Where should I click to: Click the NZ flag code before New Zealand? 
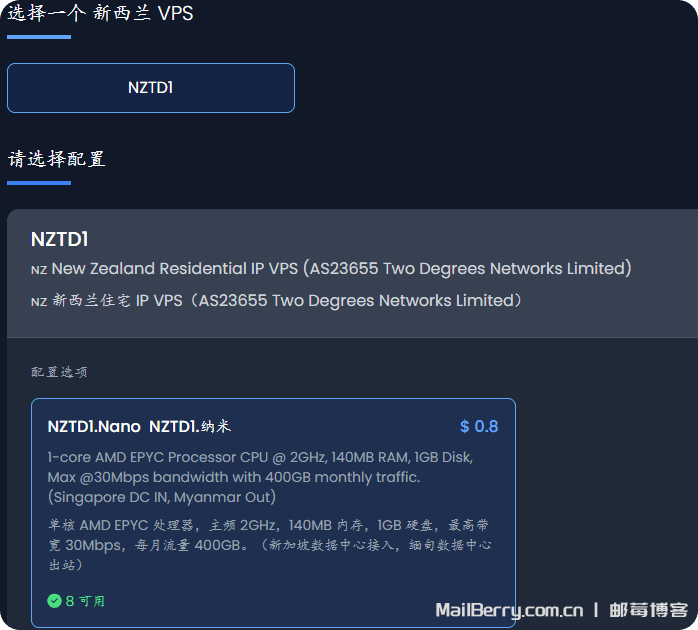[39, 270]
